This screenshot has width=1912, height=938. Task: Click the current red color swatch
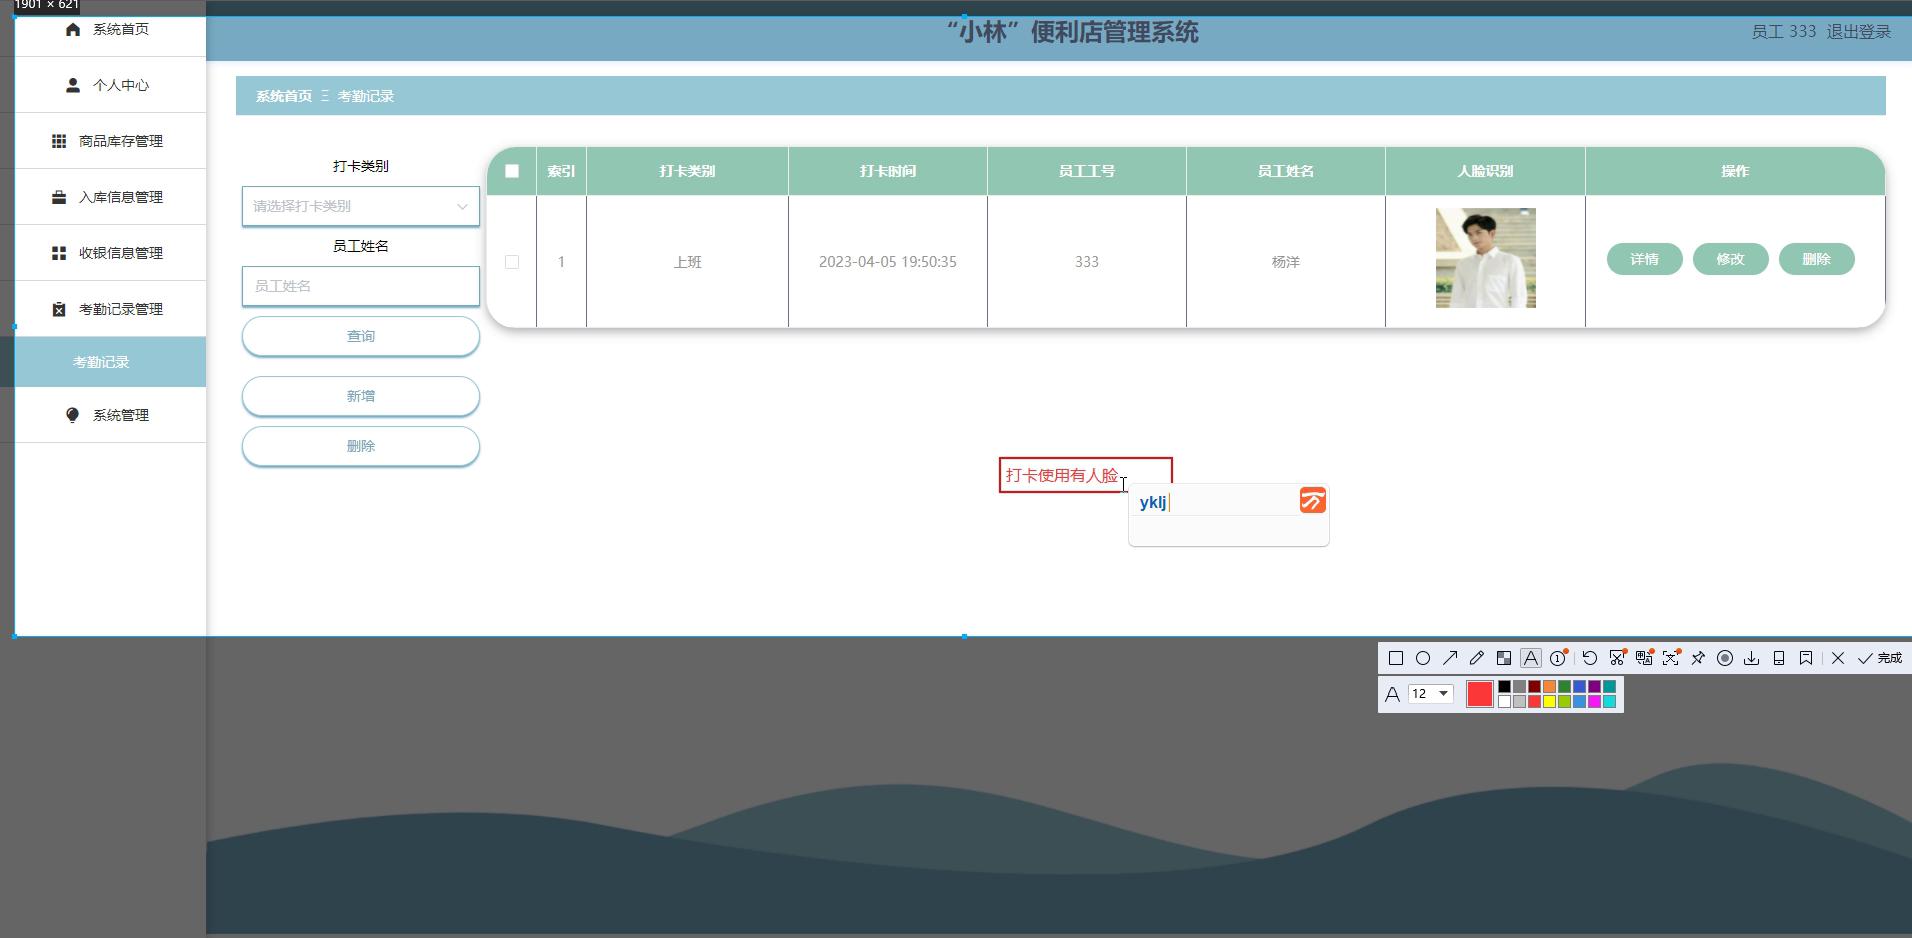click(x=1479, y=693)
